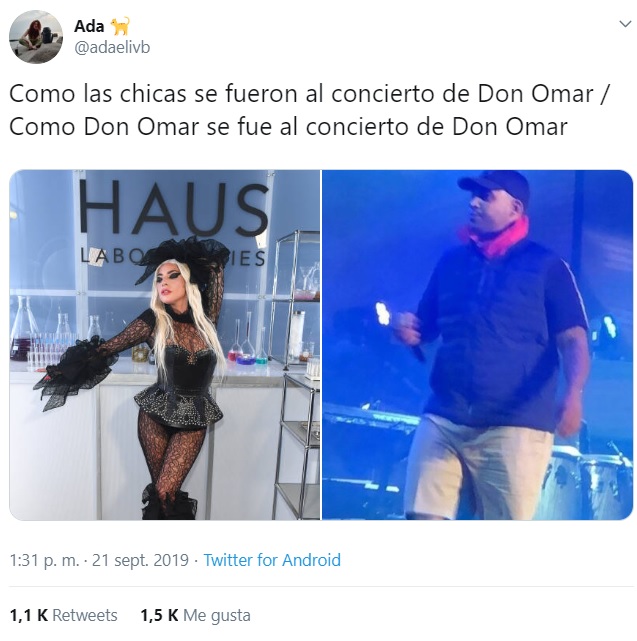The width and height of the screenshot is (637, 641).
Task: Click the HAUS lettering in left photo
Action: (x=173, y=209)
